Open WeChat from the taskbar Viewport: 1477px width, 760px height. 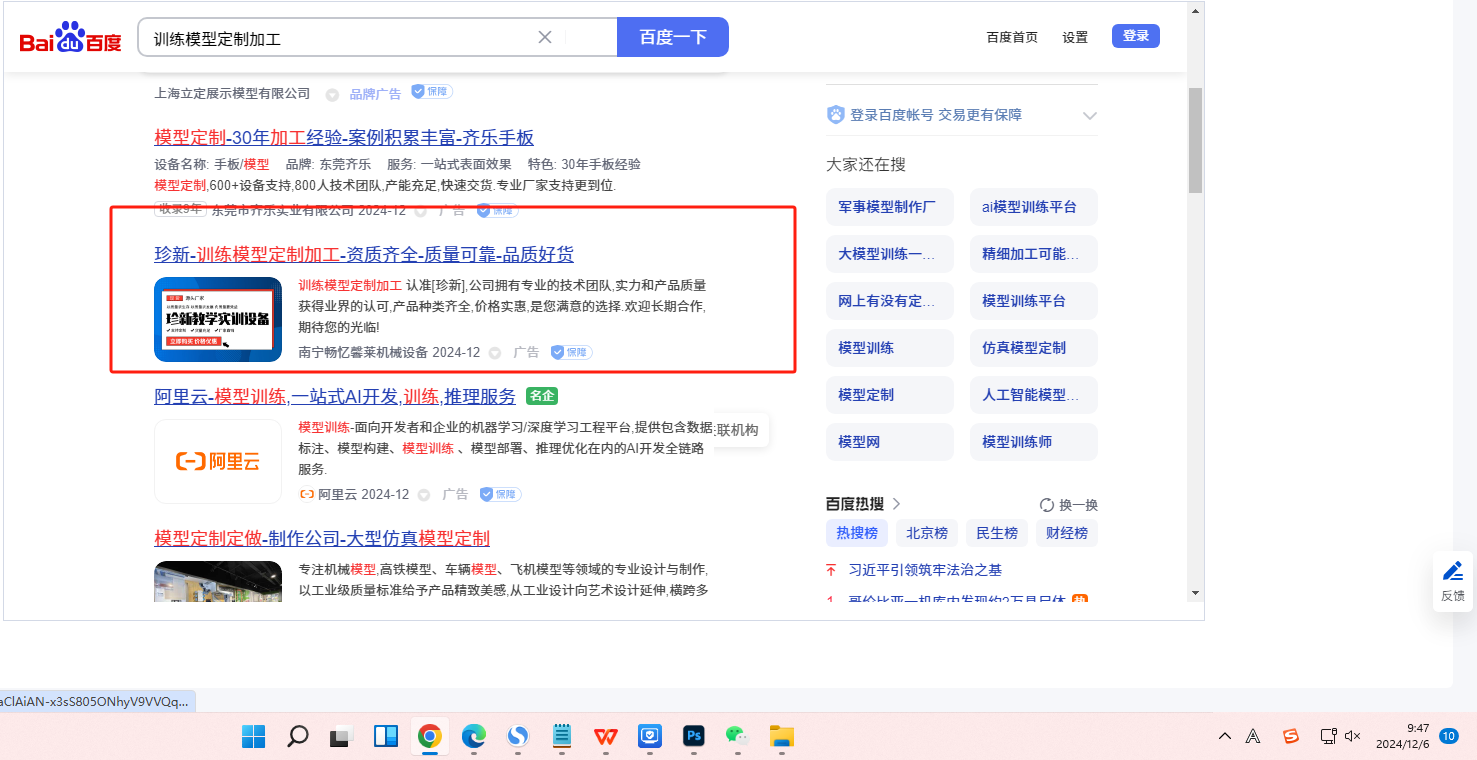coord(737,737)
